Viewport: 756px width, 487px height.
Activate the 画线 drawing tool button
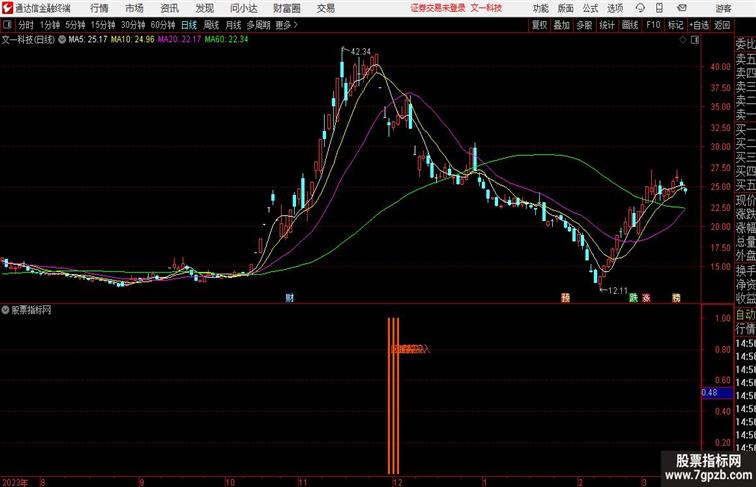click(x=630, y=25)
